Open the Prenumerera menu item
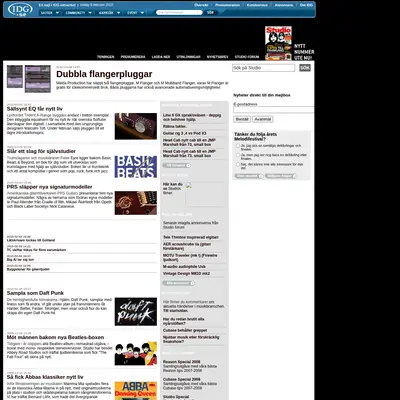Viewport: 400px width, 400px height. pos(133,57)
